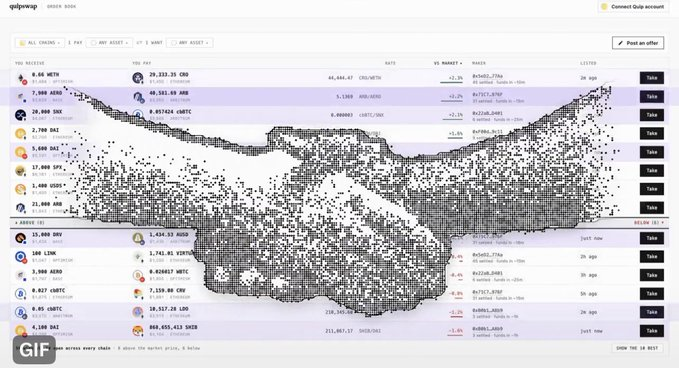Click the SPX token icon beside 17,000 SPX
The image size is (679, 368).
point(20,171)
